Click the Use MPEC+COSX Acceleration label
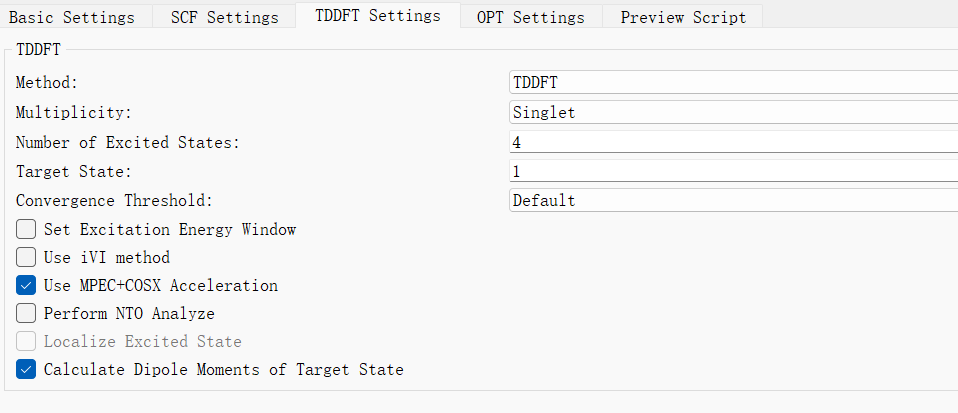The image size is (958, 413). [x=161, y=285]
